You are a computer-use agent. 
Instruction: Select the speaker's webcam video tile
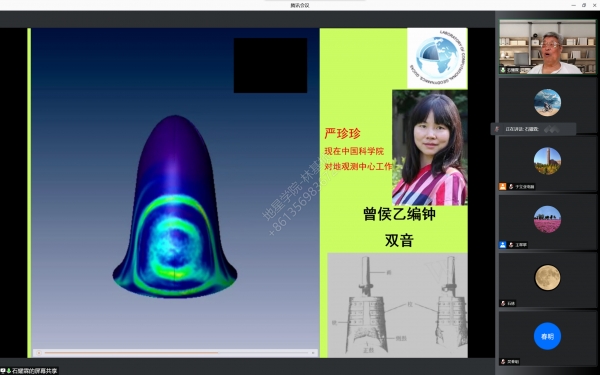click(x=547, y=47)
